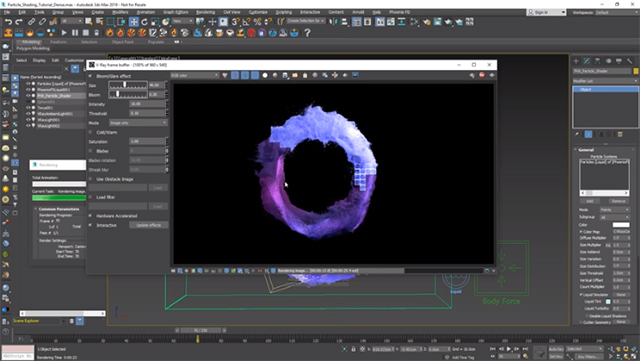Click the first fire preset icon in Phoenix toolbar
The width and height of the screenshot is (640, 361).
[x=110, y=33]
